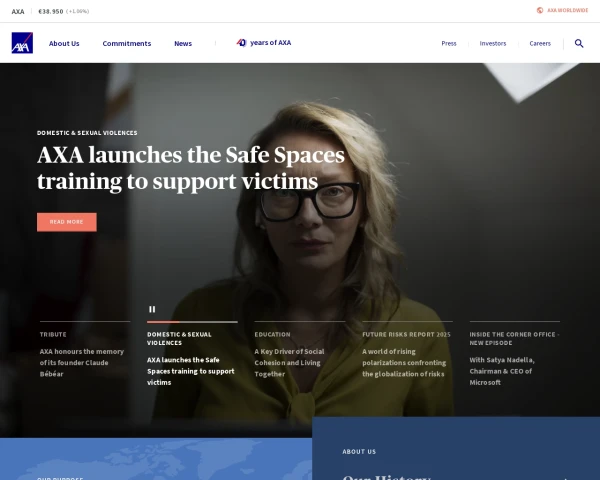Image resolution: width=600 pixels, height=480 pixels.
Task: Click the Safe Spaces hero headline
Action: coord(191,168)
